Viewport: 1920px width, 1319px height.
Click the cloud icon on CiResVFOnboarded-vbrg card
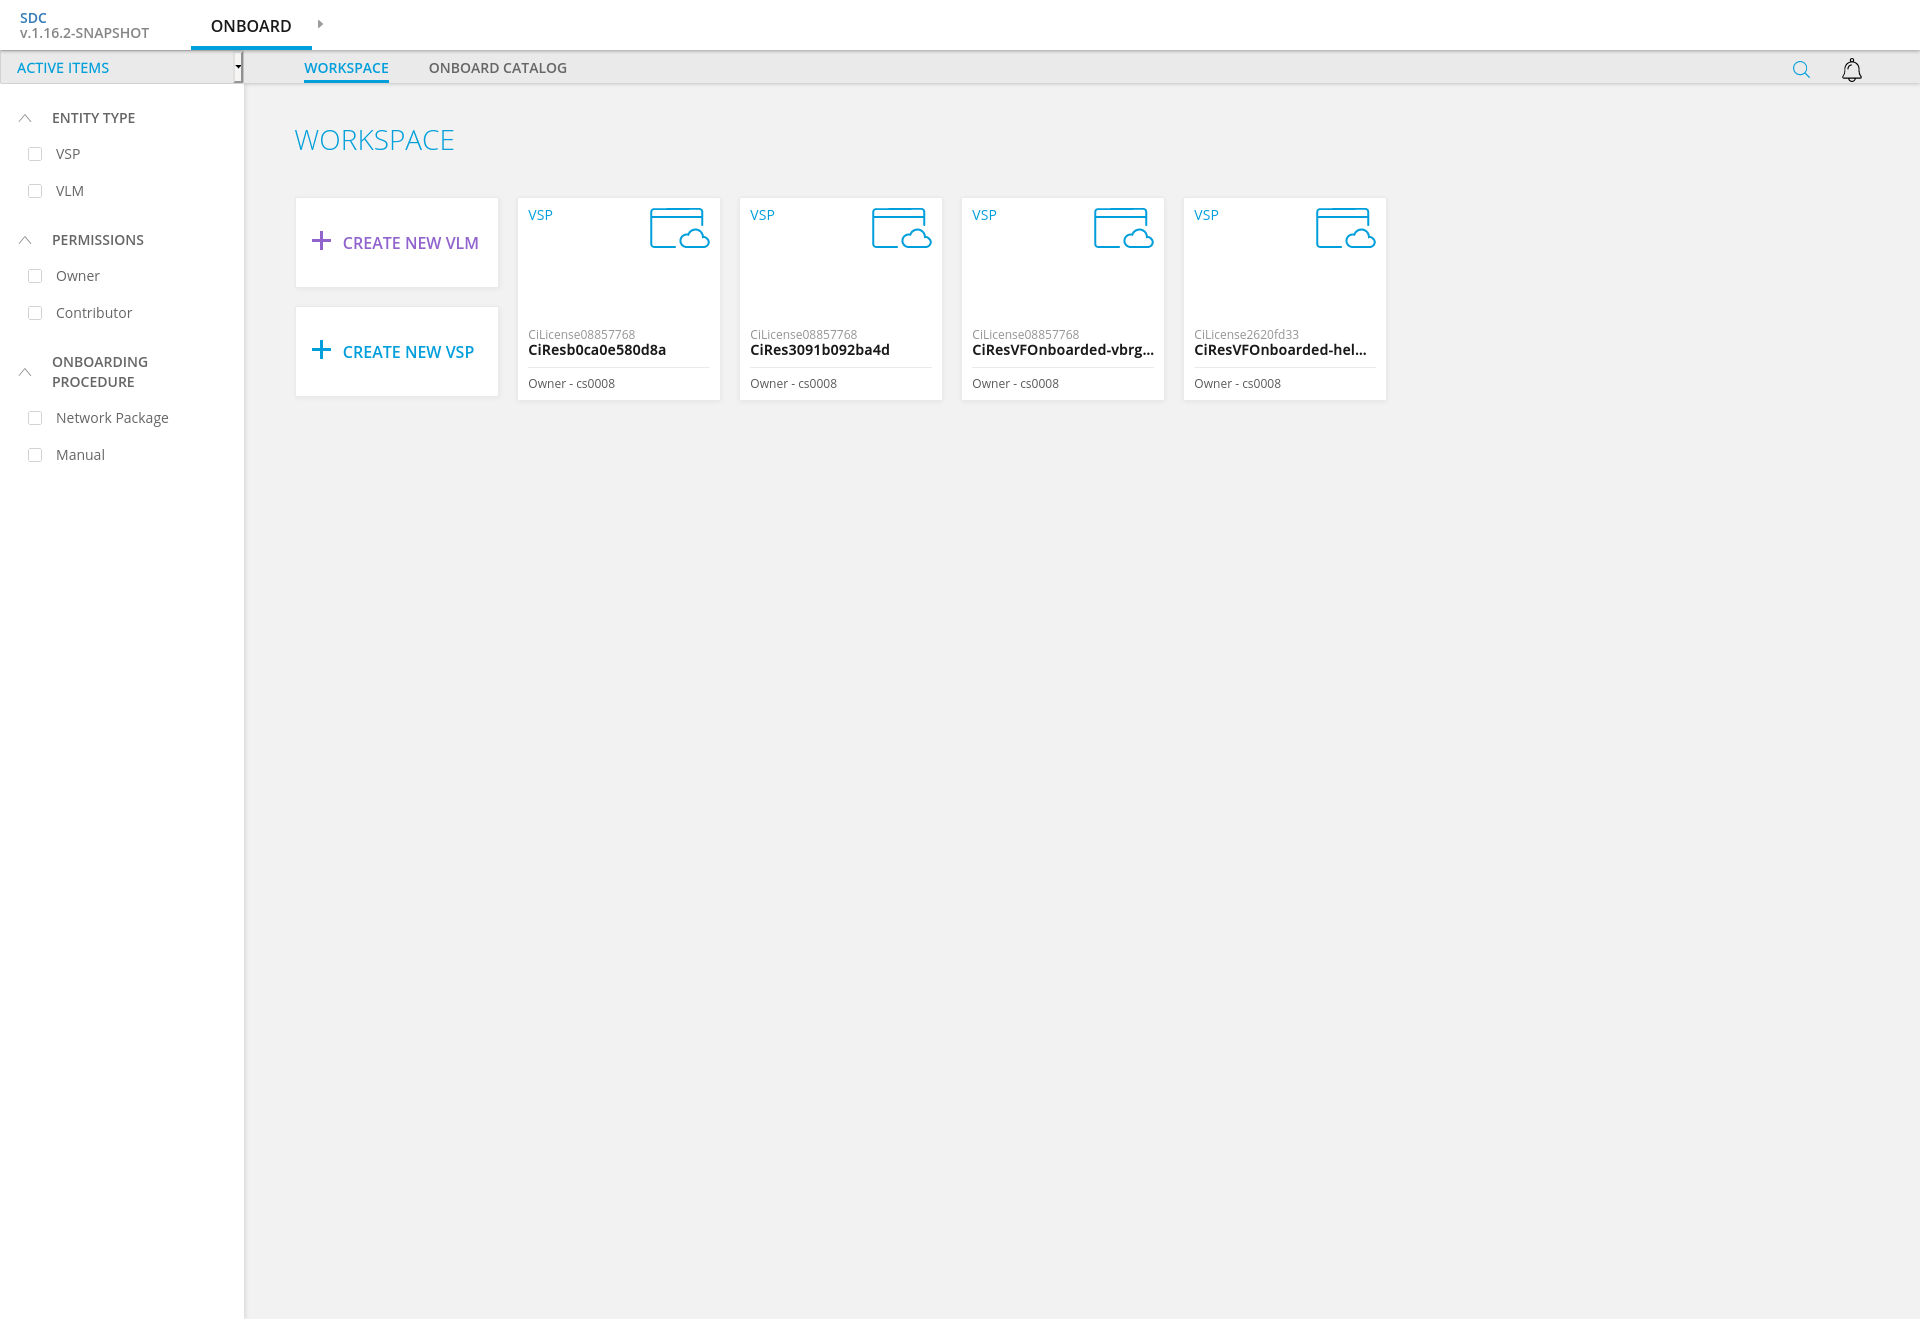pyautogui.click(x=1123, y=228)
